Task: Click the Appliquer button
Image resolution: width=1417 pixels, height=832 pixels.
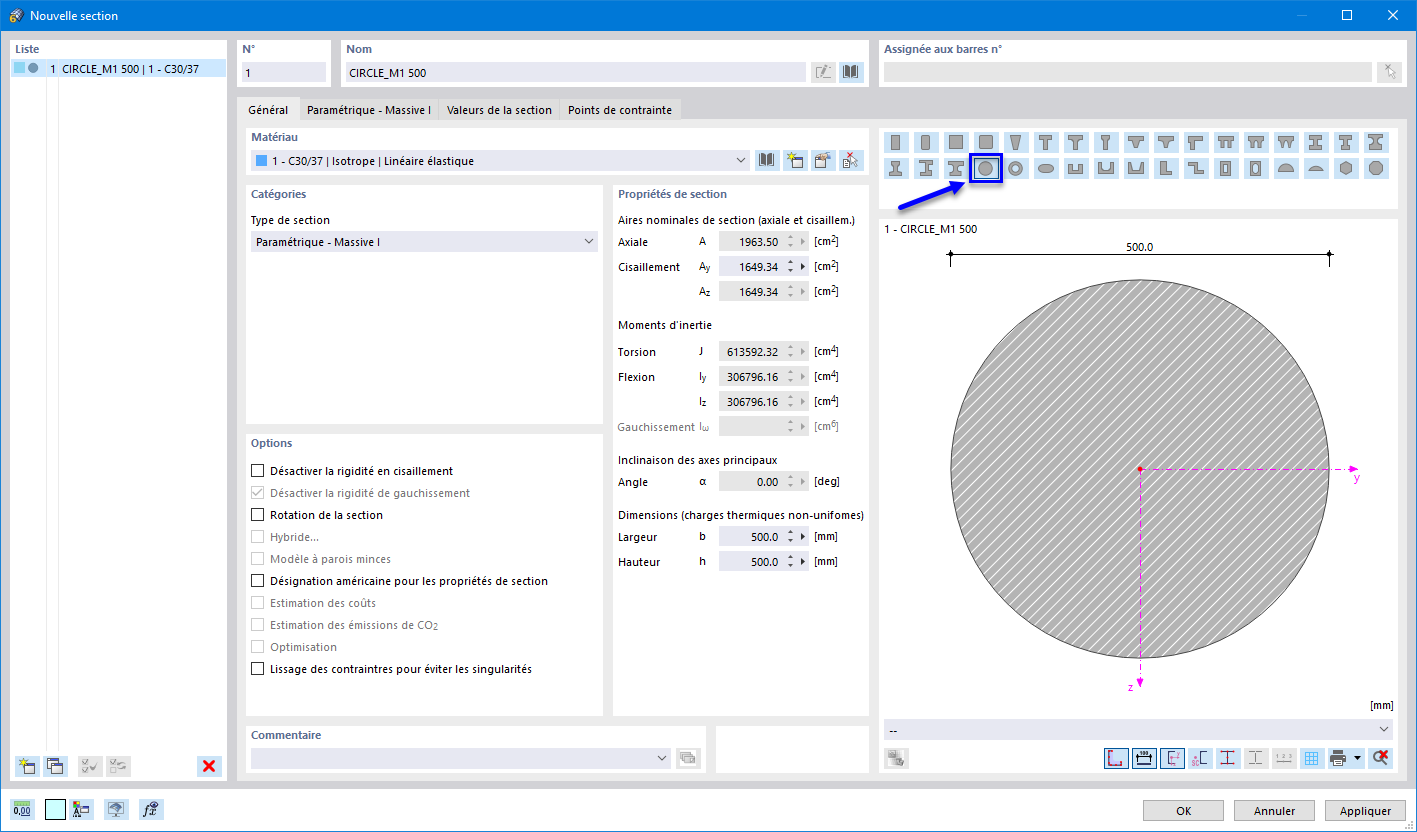Action: (x=1364, y=810)
